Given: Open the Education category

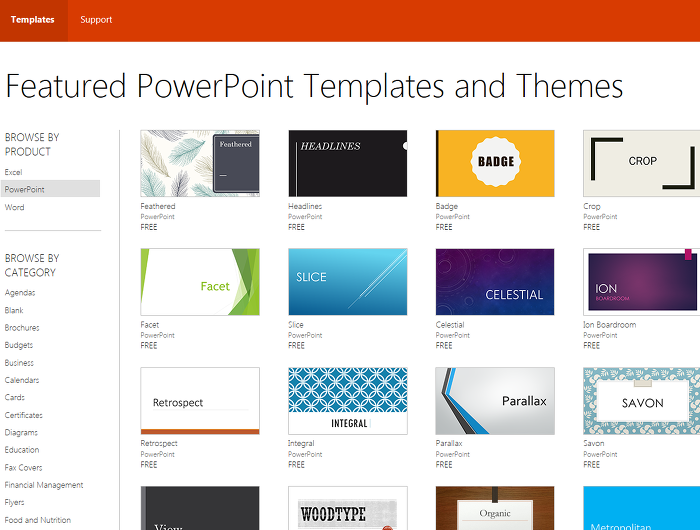Looking at the screenshot, I should [x=22, y=450].
